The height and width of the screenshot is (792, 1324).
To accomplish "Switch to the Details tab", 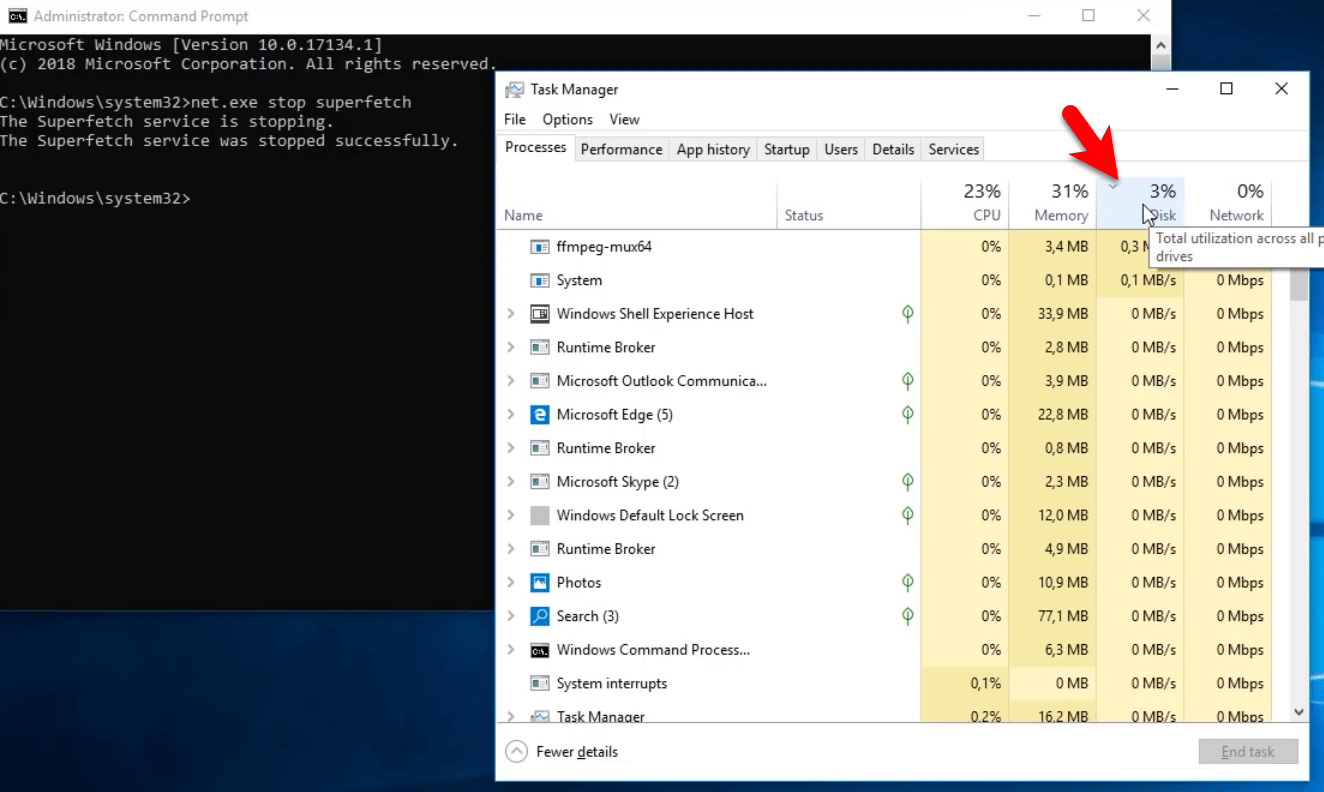I will (893, 149).
